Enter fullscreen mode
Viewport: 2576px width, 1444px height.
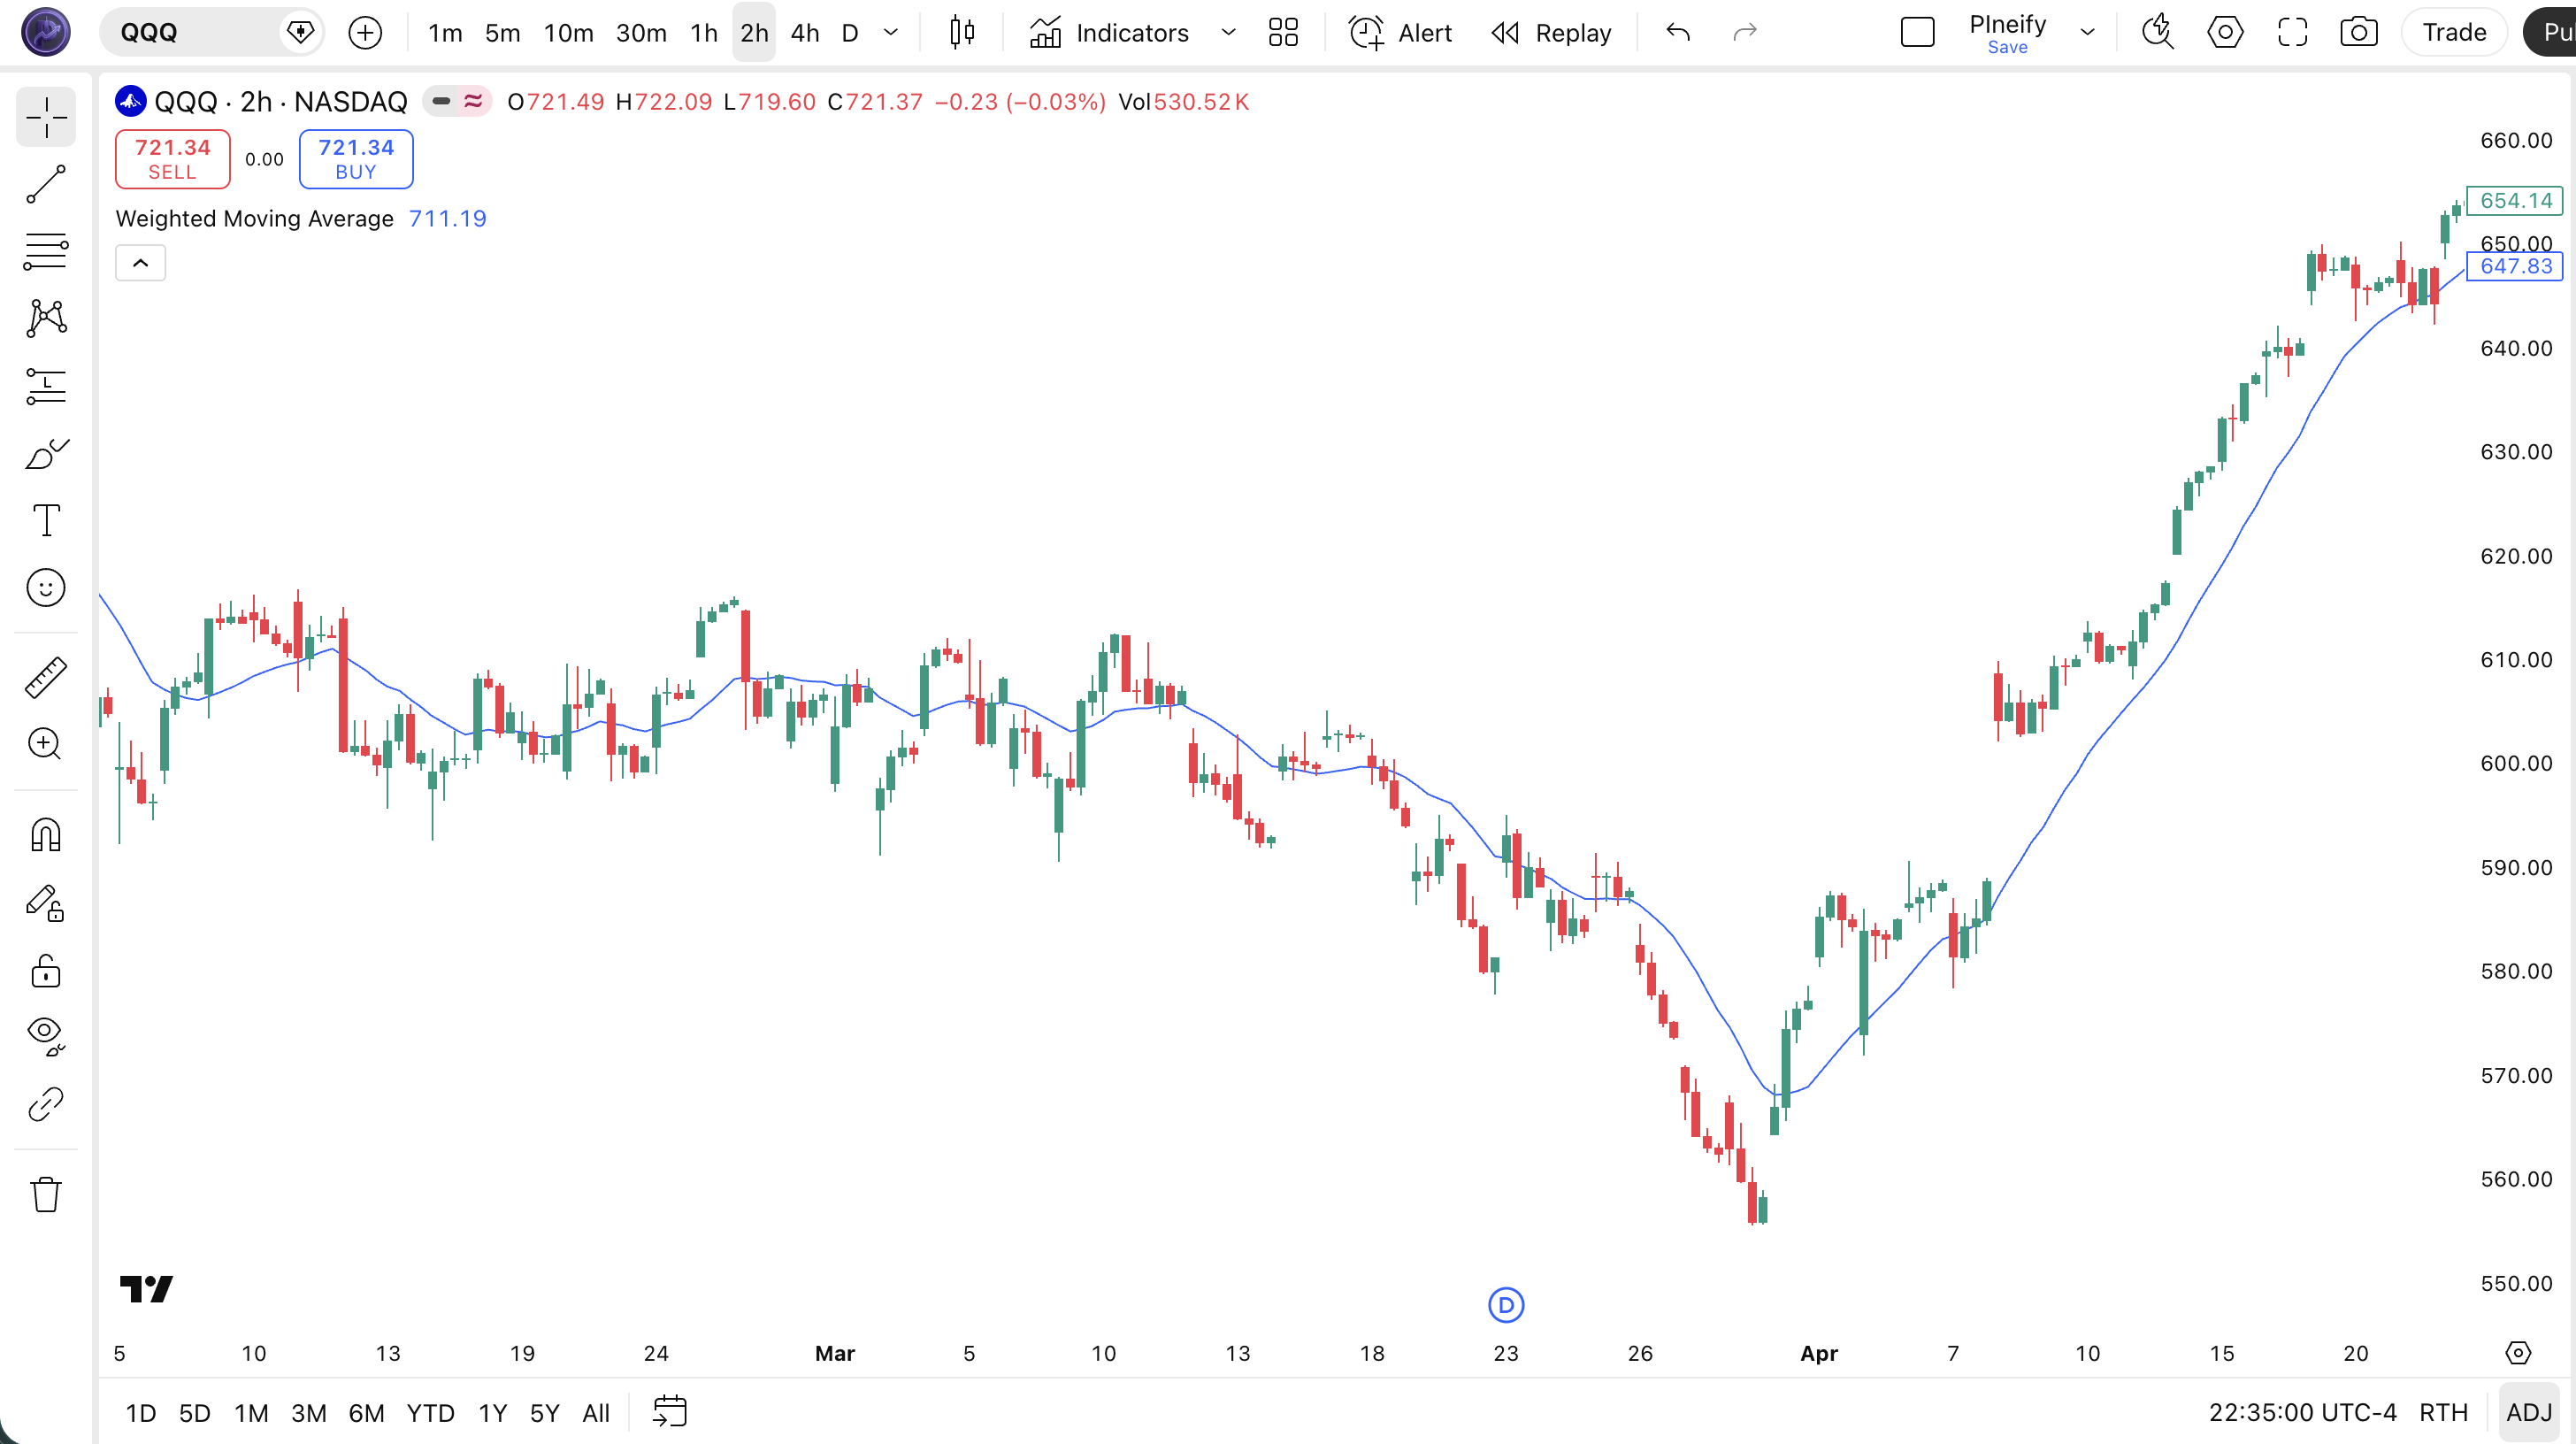click(2292, 33)
